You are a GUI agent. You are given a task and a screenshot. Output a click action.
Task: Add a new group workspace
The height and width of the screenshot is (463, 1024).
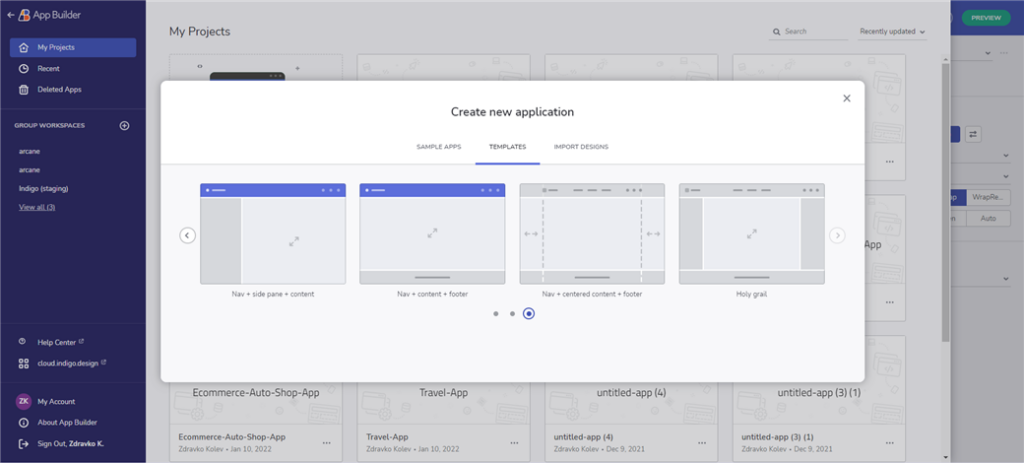click(x=125, y=125)
